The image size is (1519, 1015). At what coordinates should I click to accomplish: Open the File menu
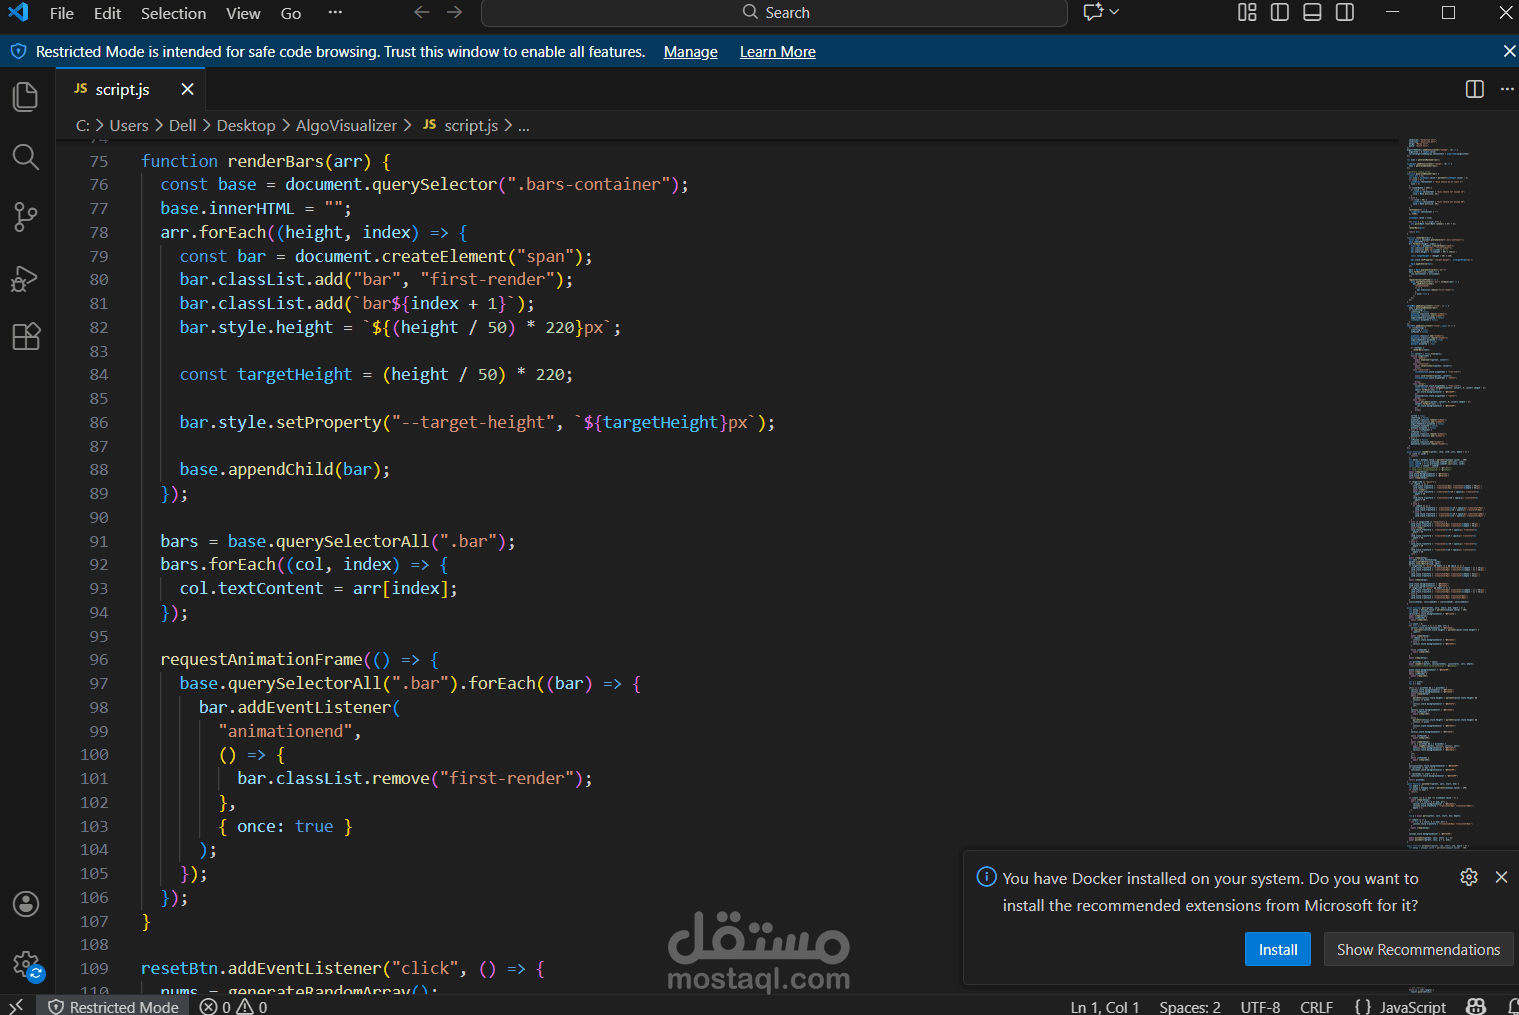point(62,13)
